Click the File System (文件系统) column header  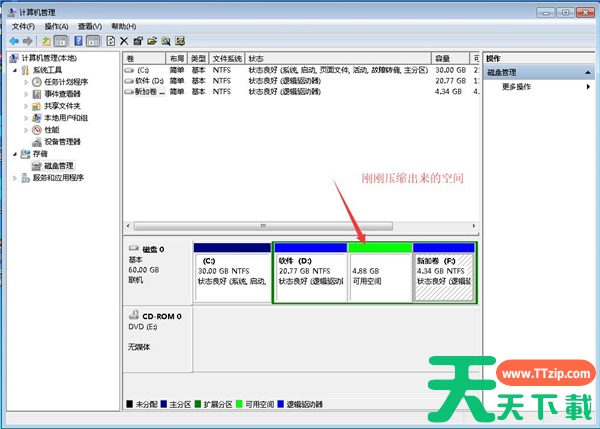[227, 59]
